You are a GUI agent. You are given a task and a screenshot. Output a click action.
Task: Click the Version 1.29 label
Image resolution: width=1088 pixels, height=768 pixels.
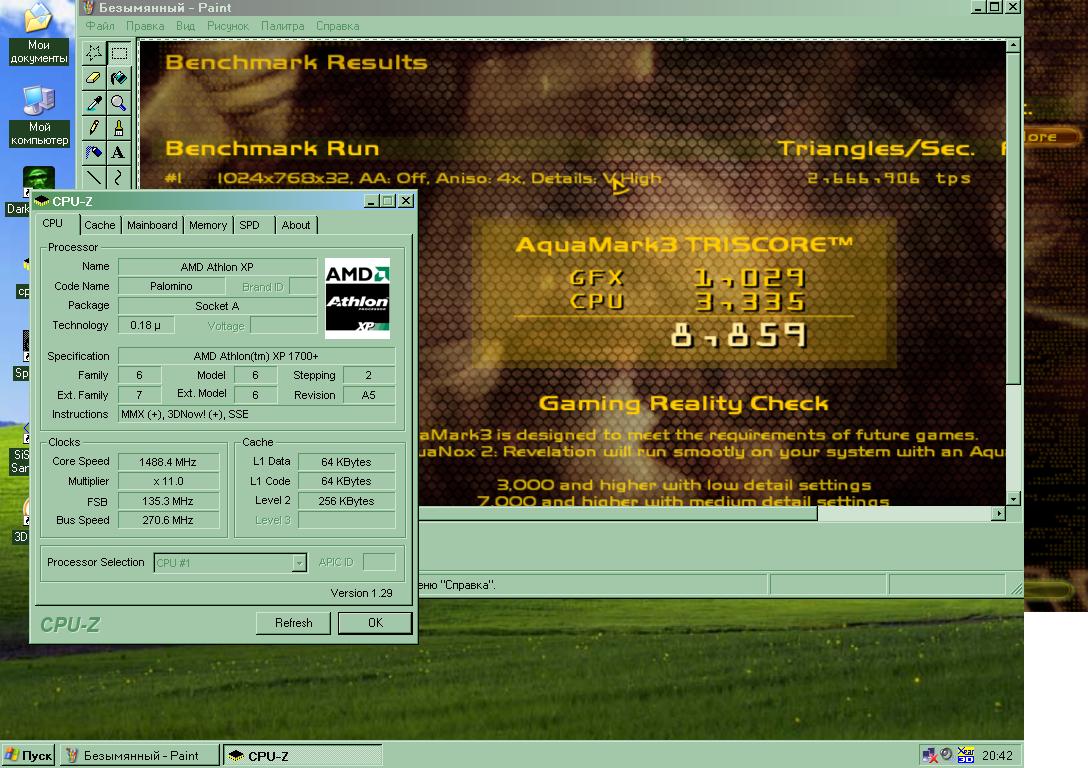(x=362, y=593)
